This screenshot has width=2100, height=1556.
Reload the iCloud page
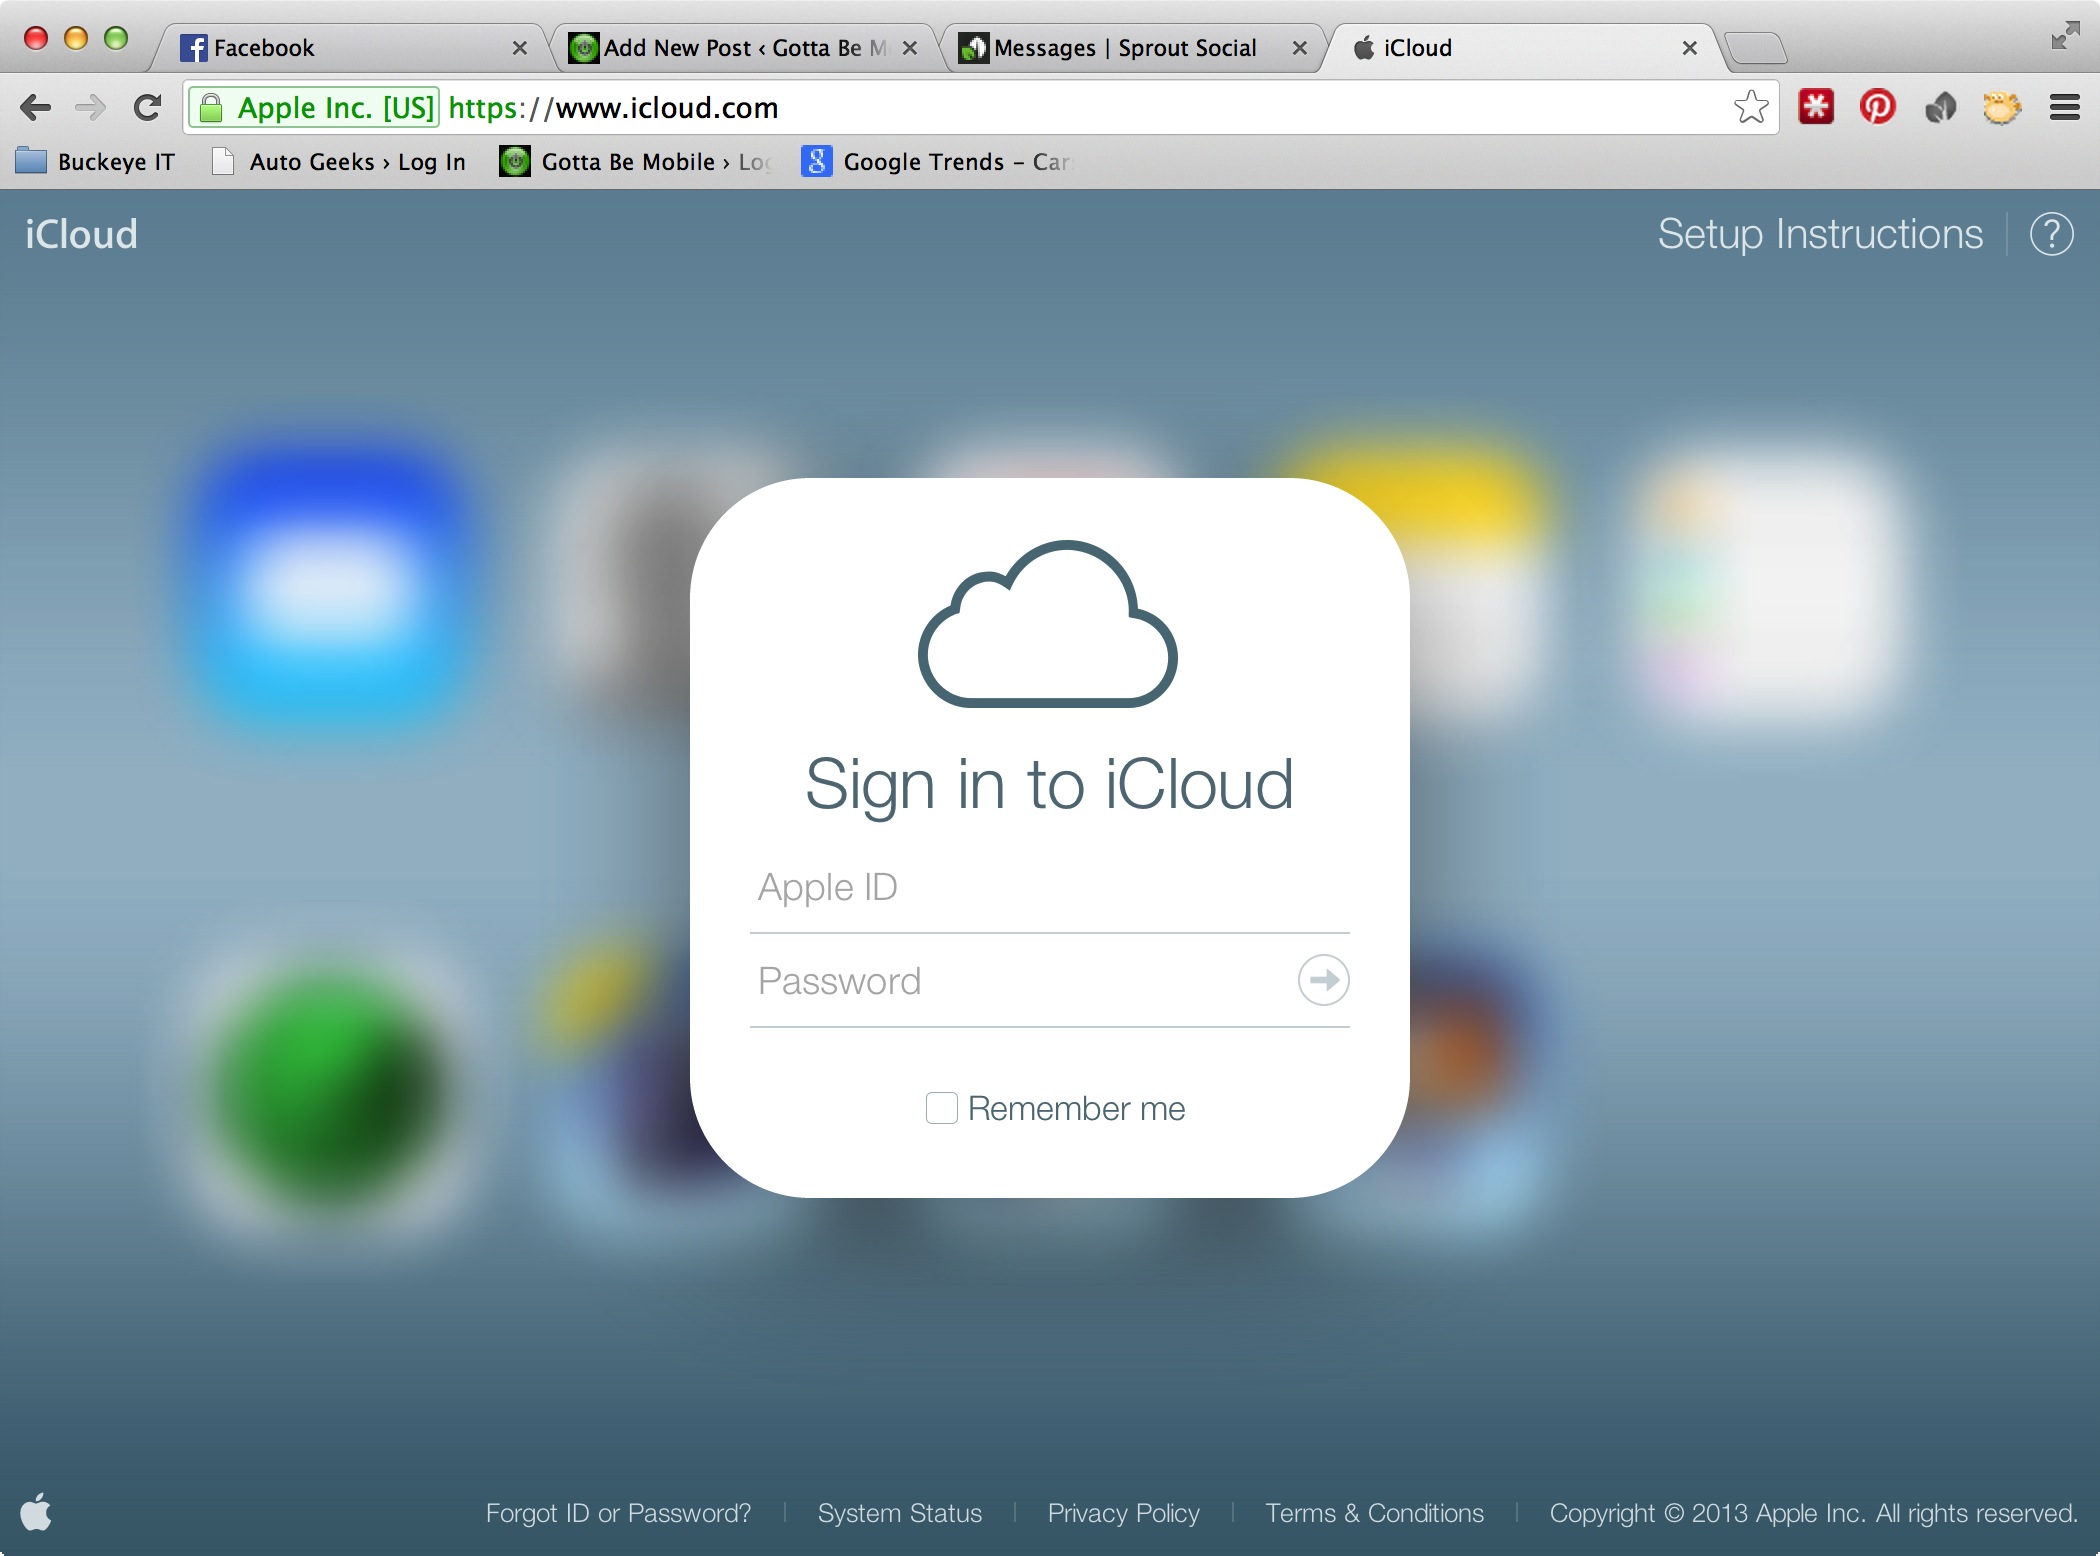[x=148, y=107]
